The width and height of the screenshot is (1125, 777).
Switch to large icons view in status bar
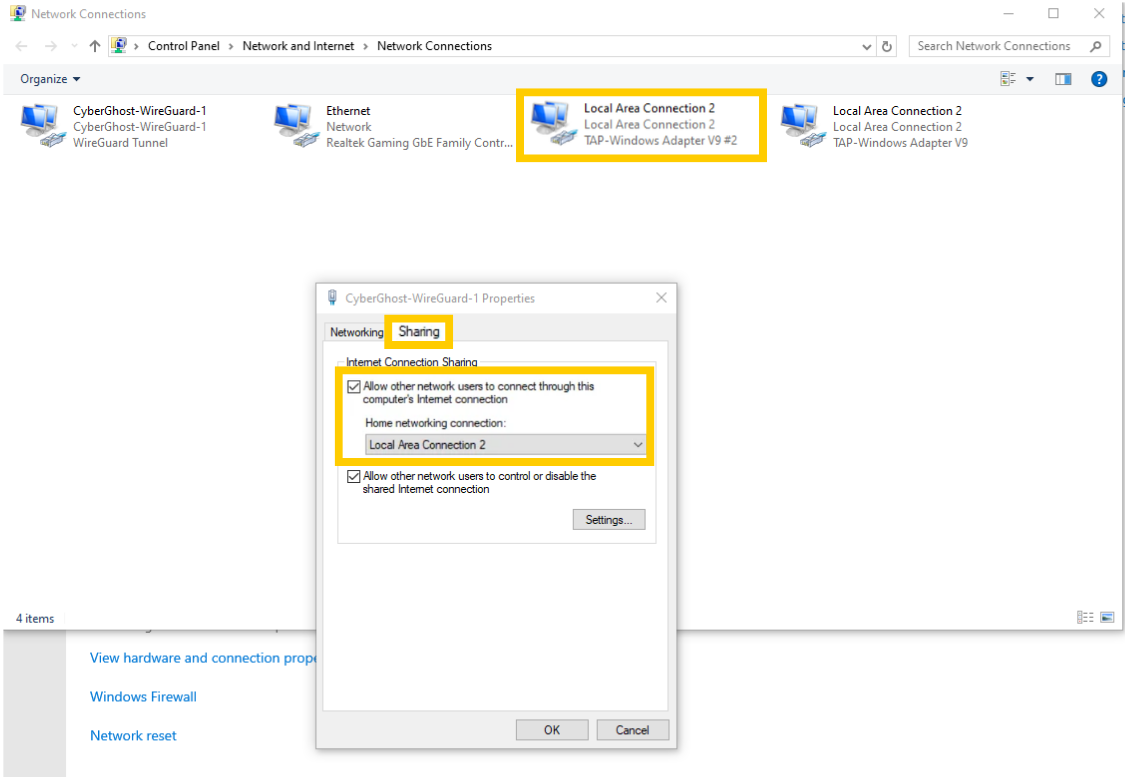coord(1107,618)
